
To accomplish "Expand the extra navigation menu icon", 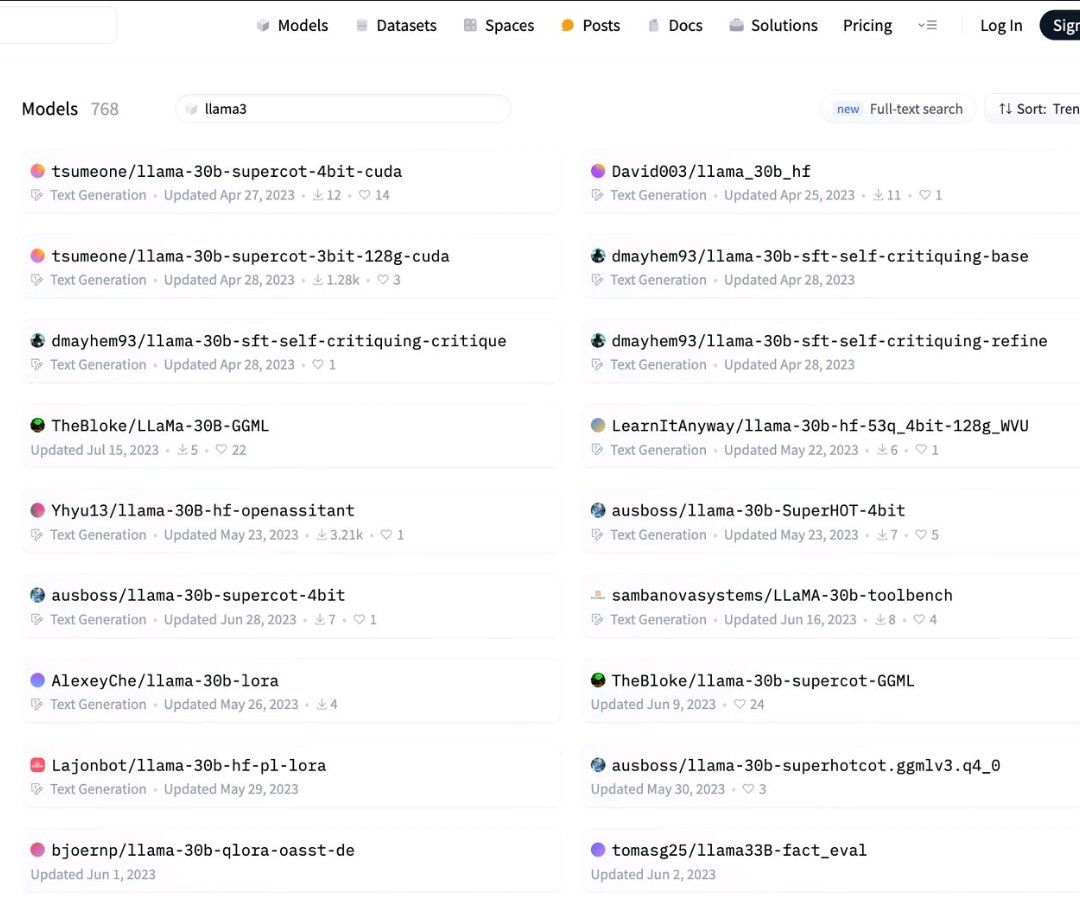I will pyautogui.click(x=927, y=25).
